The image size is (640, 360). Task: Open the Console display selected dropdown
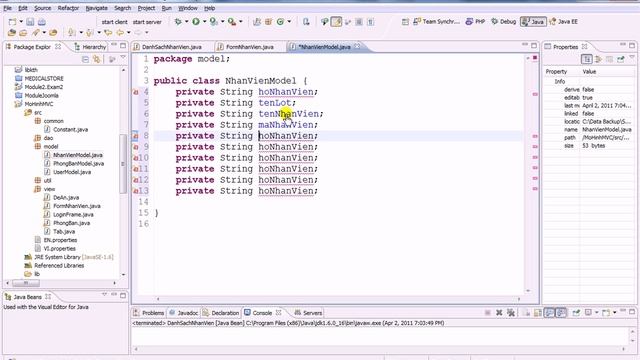pos(596,313)
